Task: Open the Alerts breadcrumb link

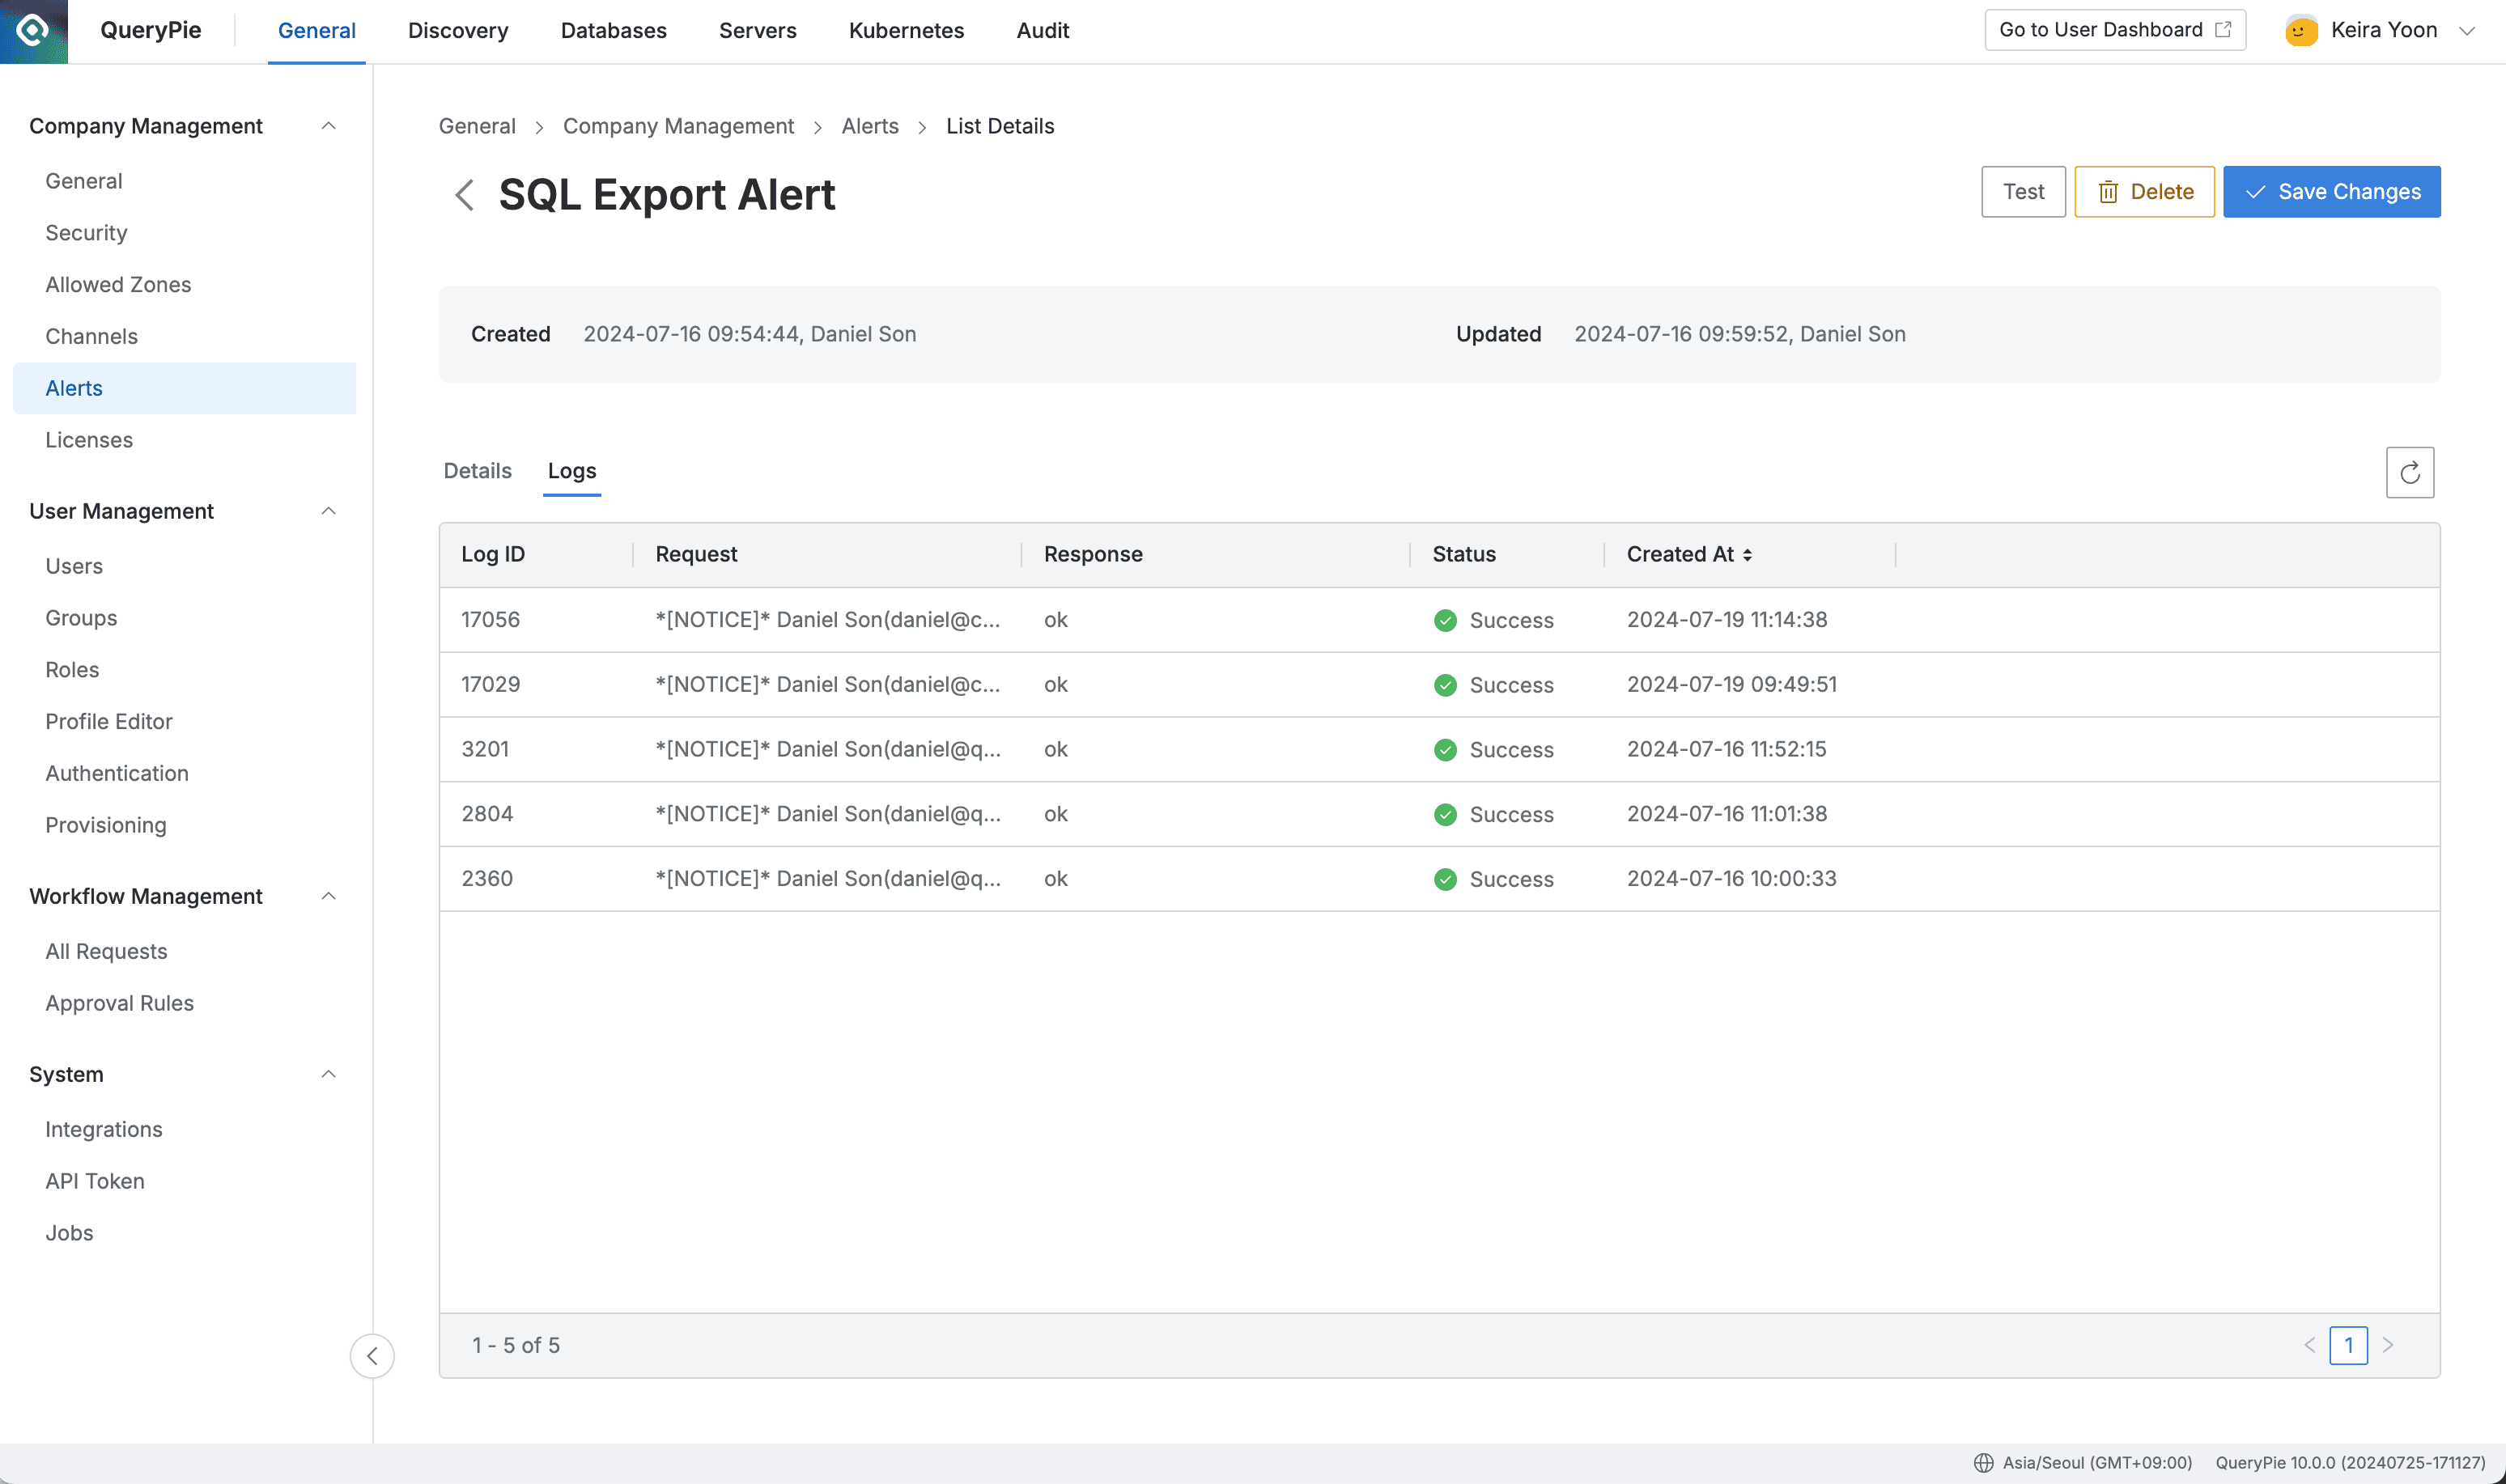Action: (x=869, y=126)
